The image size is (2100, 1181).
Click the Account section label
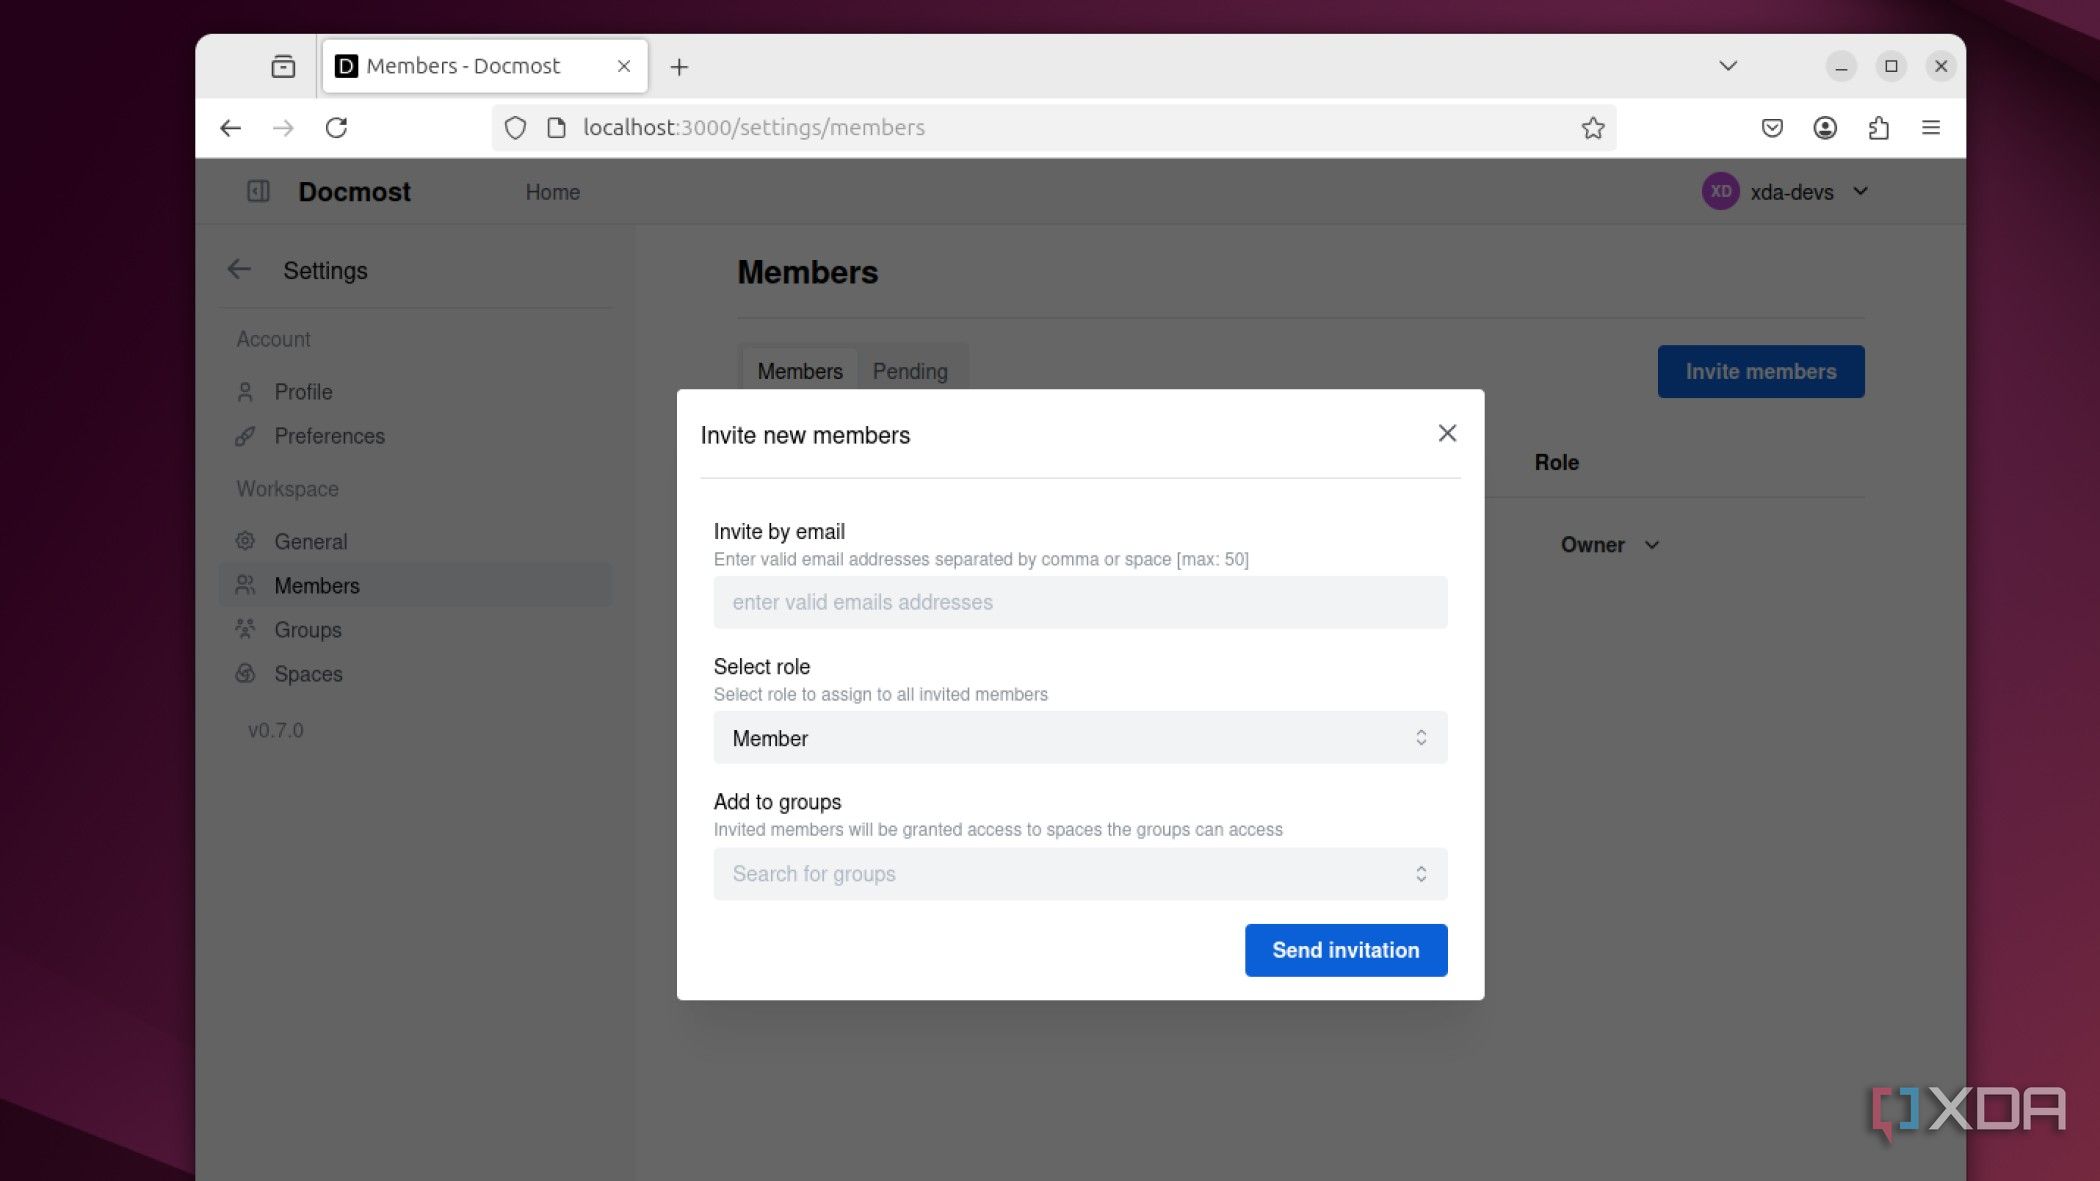pos(273,339)
